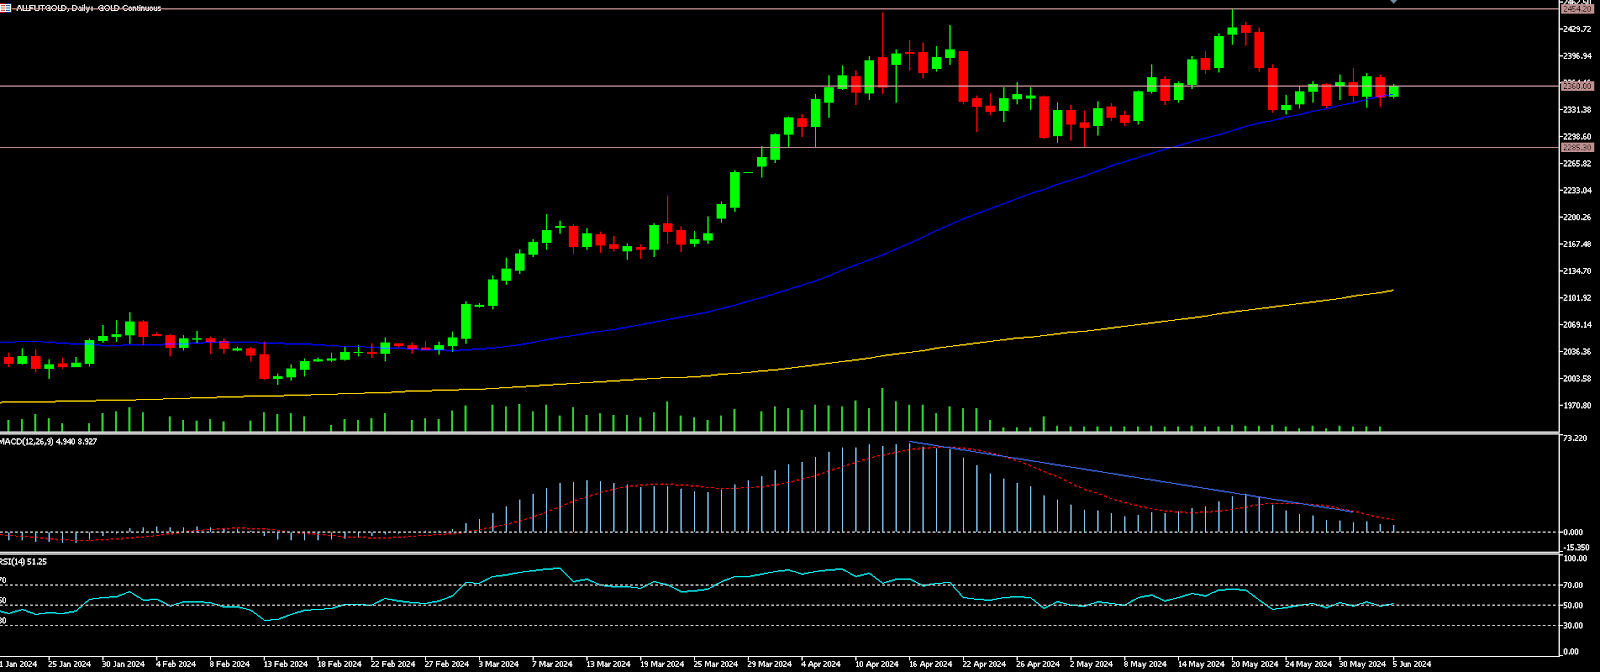The width and height of the screenshot is (1600, 672).
Task: Click the 2167.48 price axis label
Action: click(x=1577, y=244)
